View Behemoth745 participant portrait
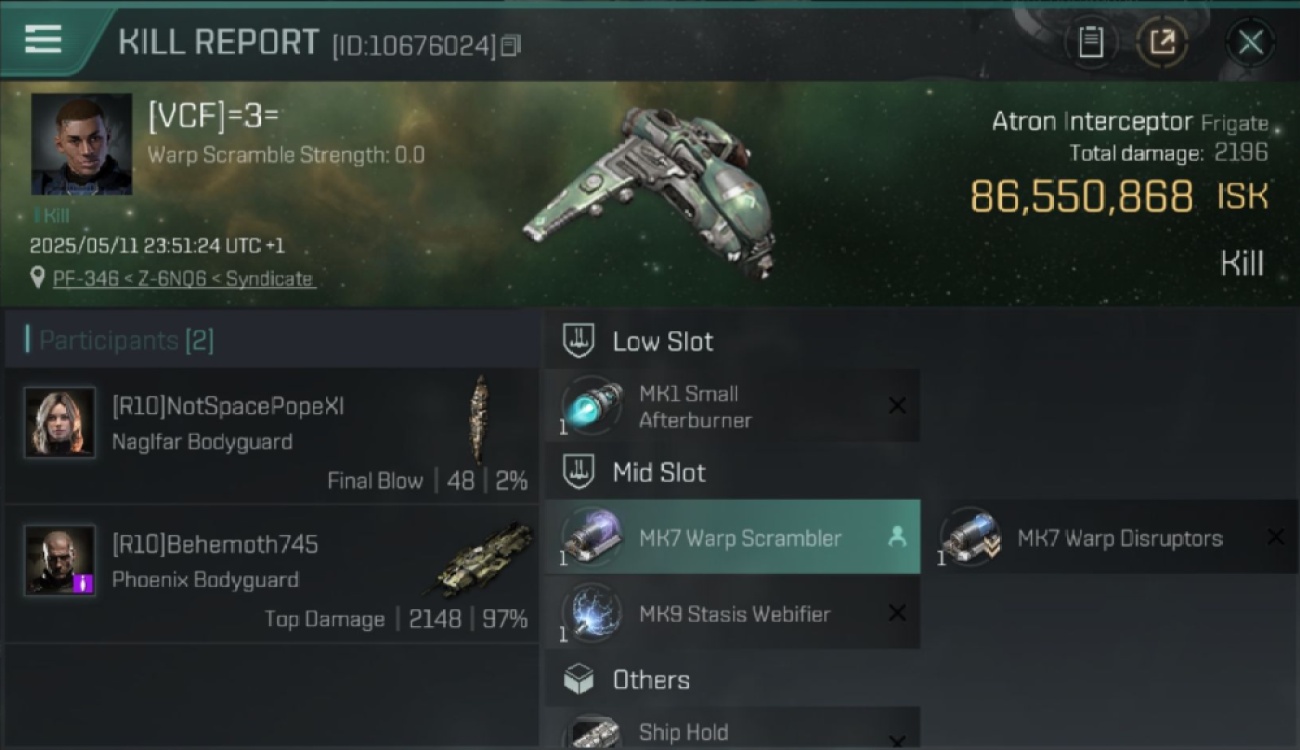 (60, 560)
